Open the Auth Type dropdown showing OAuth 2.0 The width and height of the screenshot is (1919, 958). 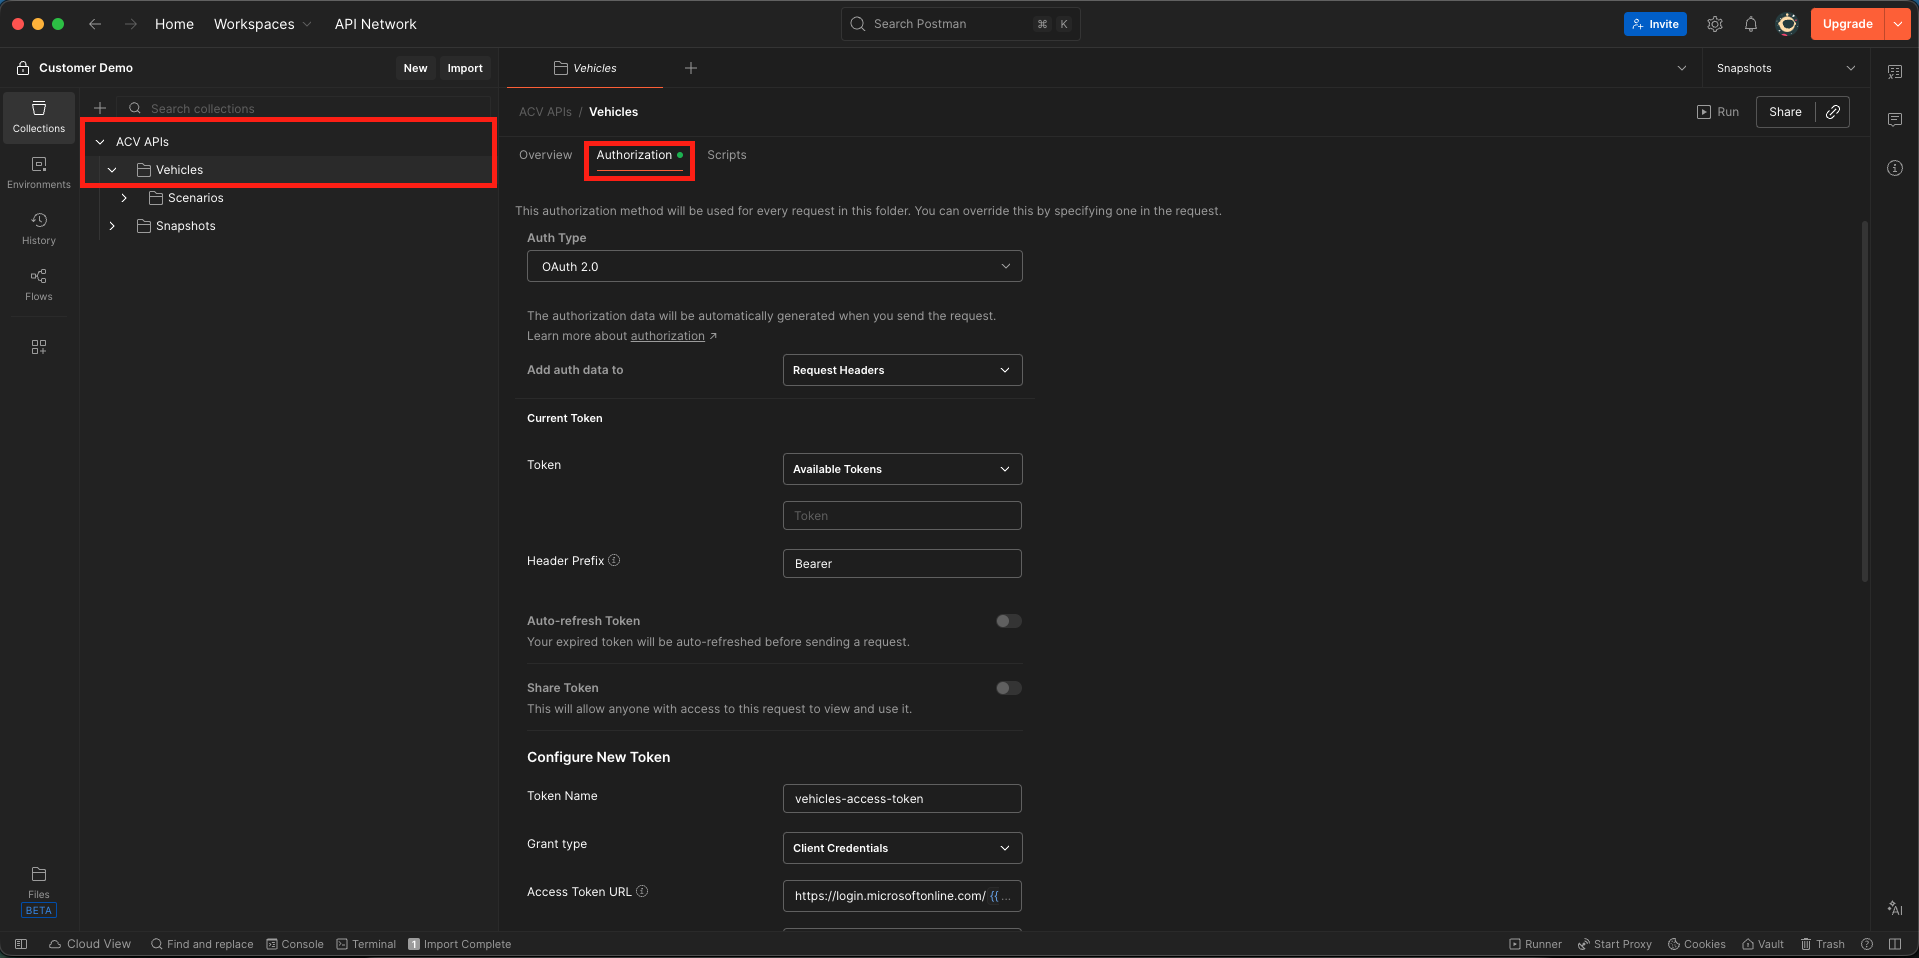[773, 266]
